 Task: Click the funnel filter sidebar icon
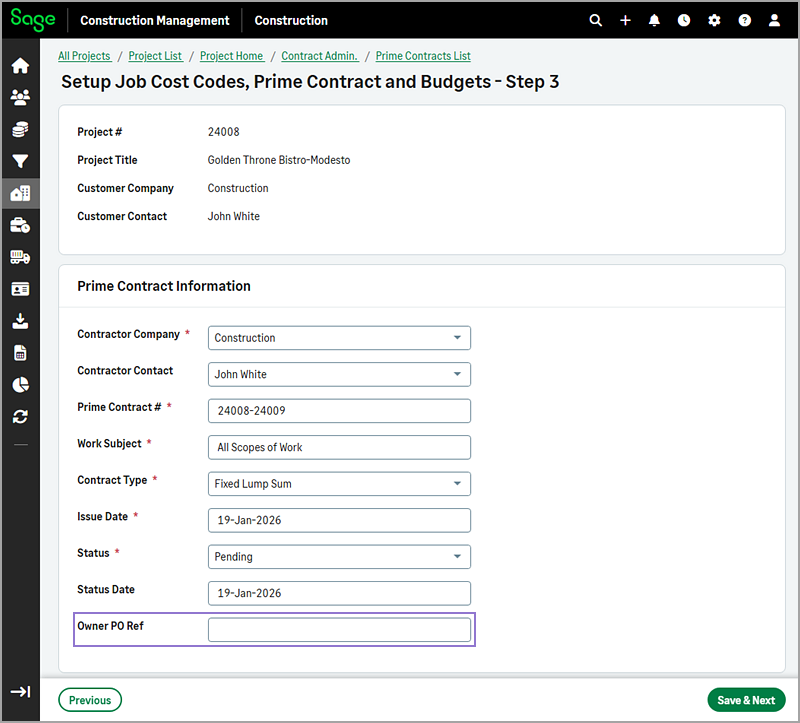point(20,162)
